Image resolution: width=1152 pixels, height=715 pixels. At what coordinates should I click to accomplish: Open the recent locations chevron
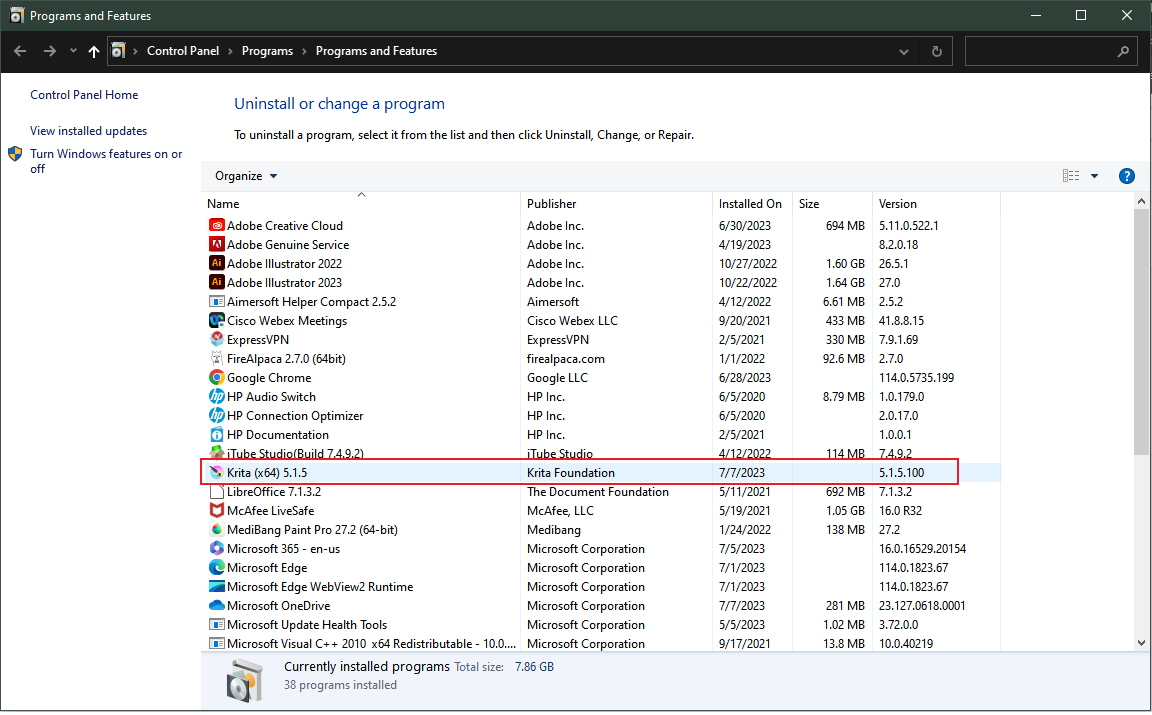tap(73, 51)
